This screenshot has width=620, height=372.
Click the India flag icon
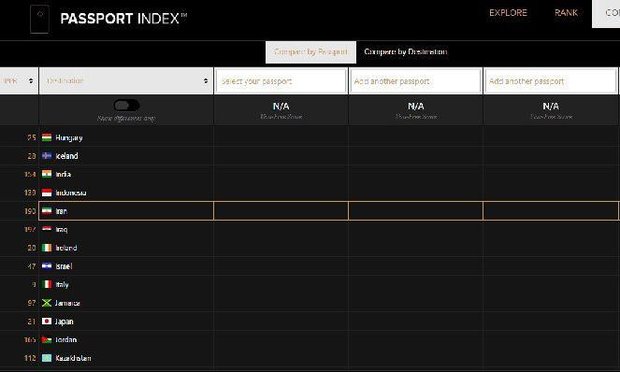click(x=47, y=174)
